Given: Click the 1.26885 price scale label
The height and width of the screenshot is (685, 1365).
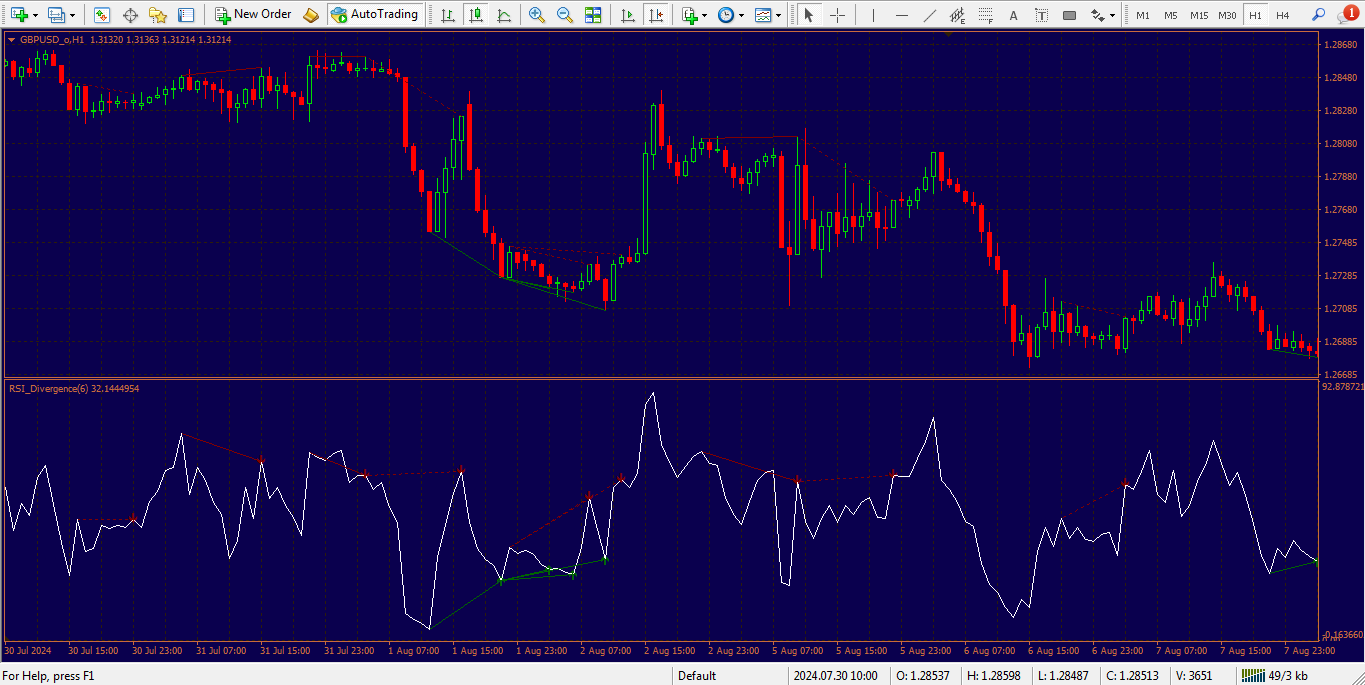Looking at the screenshot, I should tap(1339, 342).
